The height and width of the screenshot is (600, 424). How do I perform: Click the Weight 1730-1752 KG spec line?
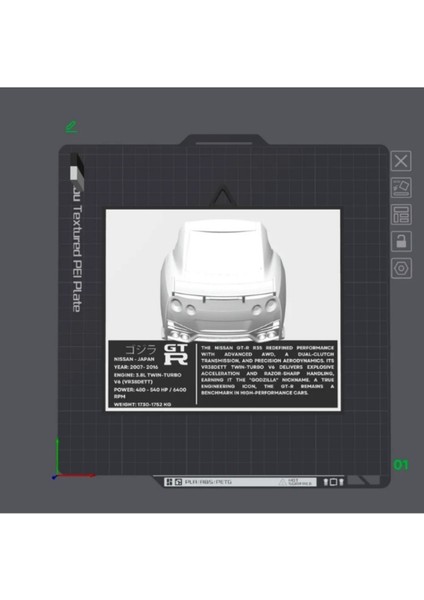pyautogui.click(x=142, y=404)
